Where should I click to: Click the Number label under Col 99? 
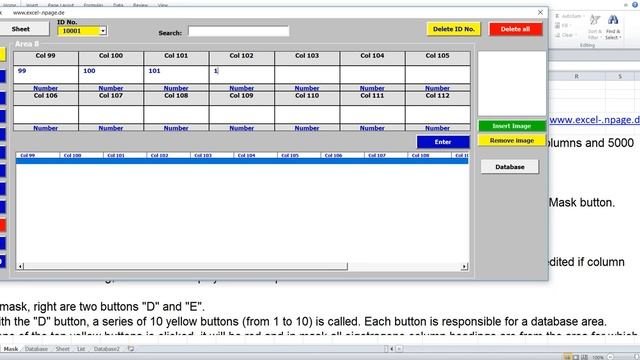tap(45, 88)
